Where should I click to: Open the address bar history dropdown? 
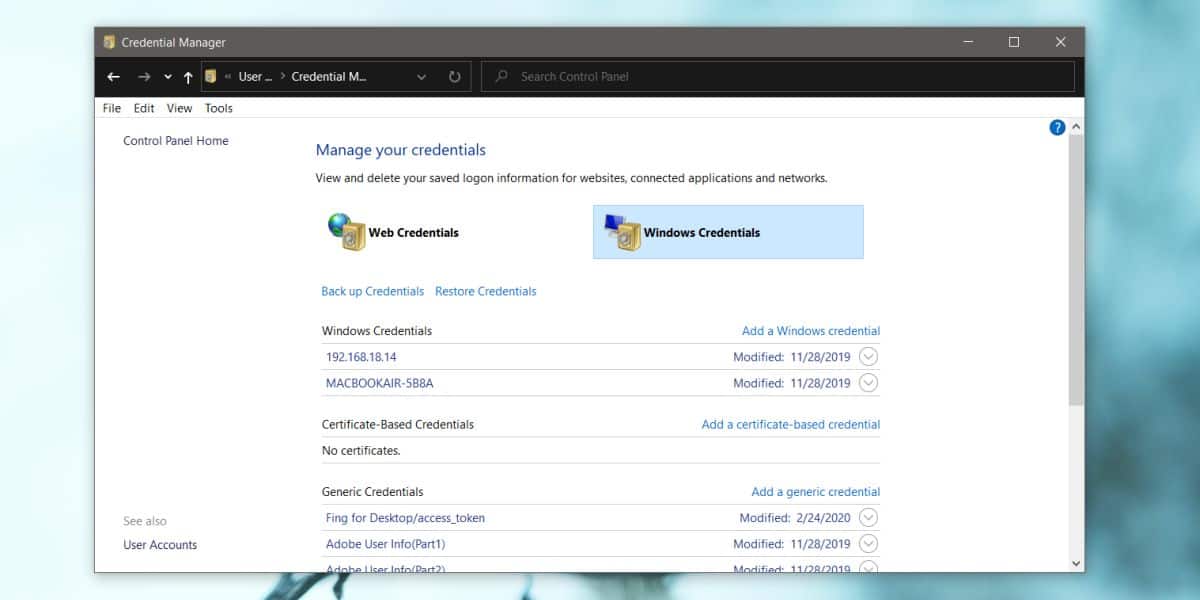(x=421, y=76)
